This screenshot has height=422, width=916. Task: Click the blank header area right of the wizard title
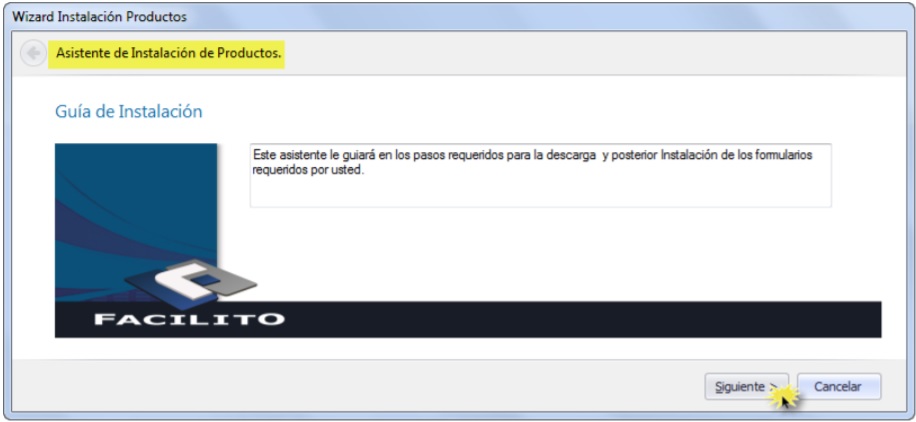point(600,52)
